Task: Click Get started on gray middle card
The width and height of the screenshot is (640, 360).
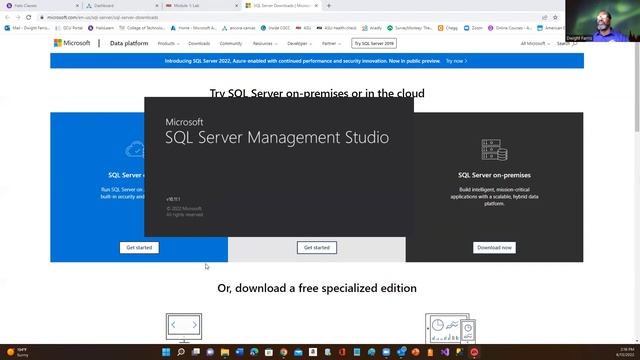Action: tap(317, 248)
